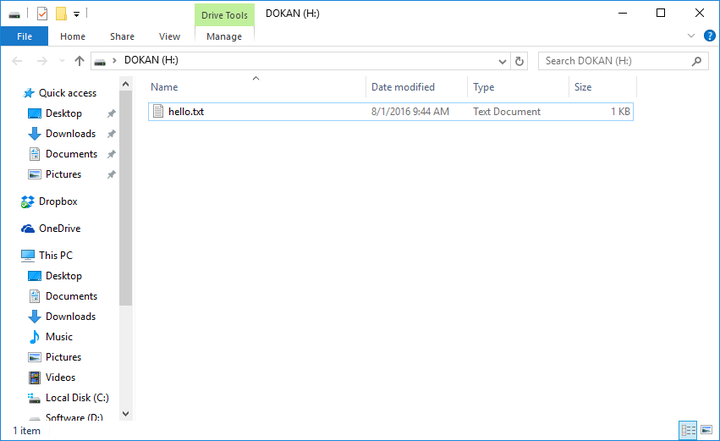This screenshot has height=441, width=720.
Task: Switch to Large icons view icon
Action: click(706, 430)
